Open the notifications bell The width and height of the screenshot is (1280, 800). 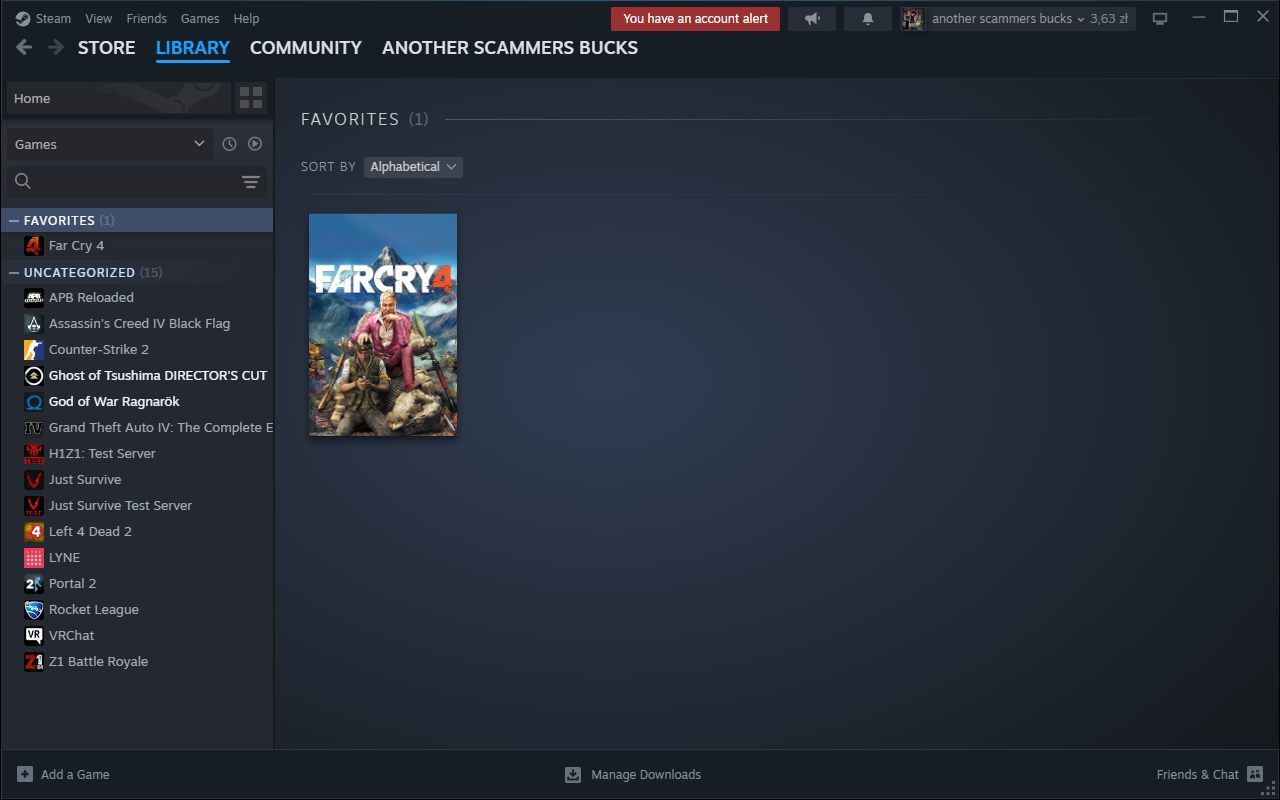868,19
